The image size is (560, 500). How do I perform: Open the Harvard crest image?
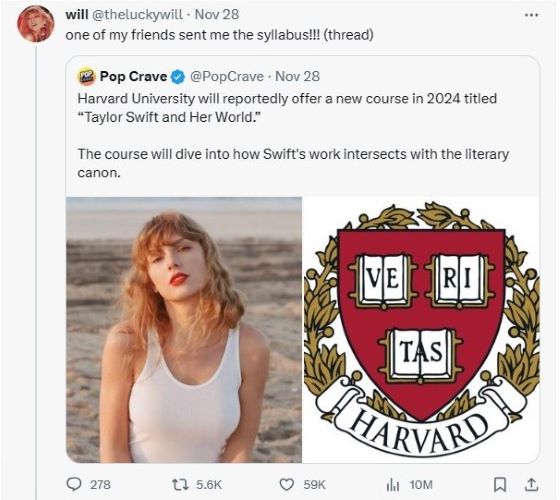[421, 330]
